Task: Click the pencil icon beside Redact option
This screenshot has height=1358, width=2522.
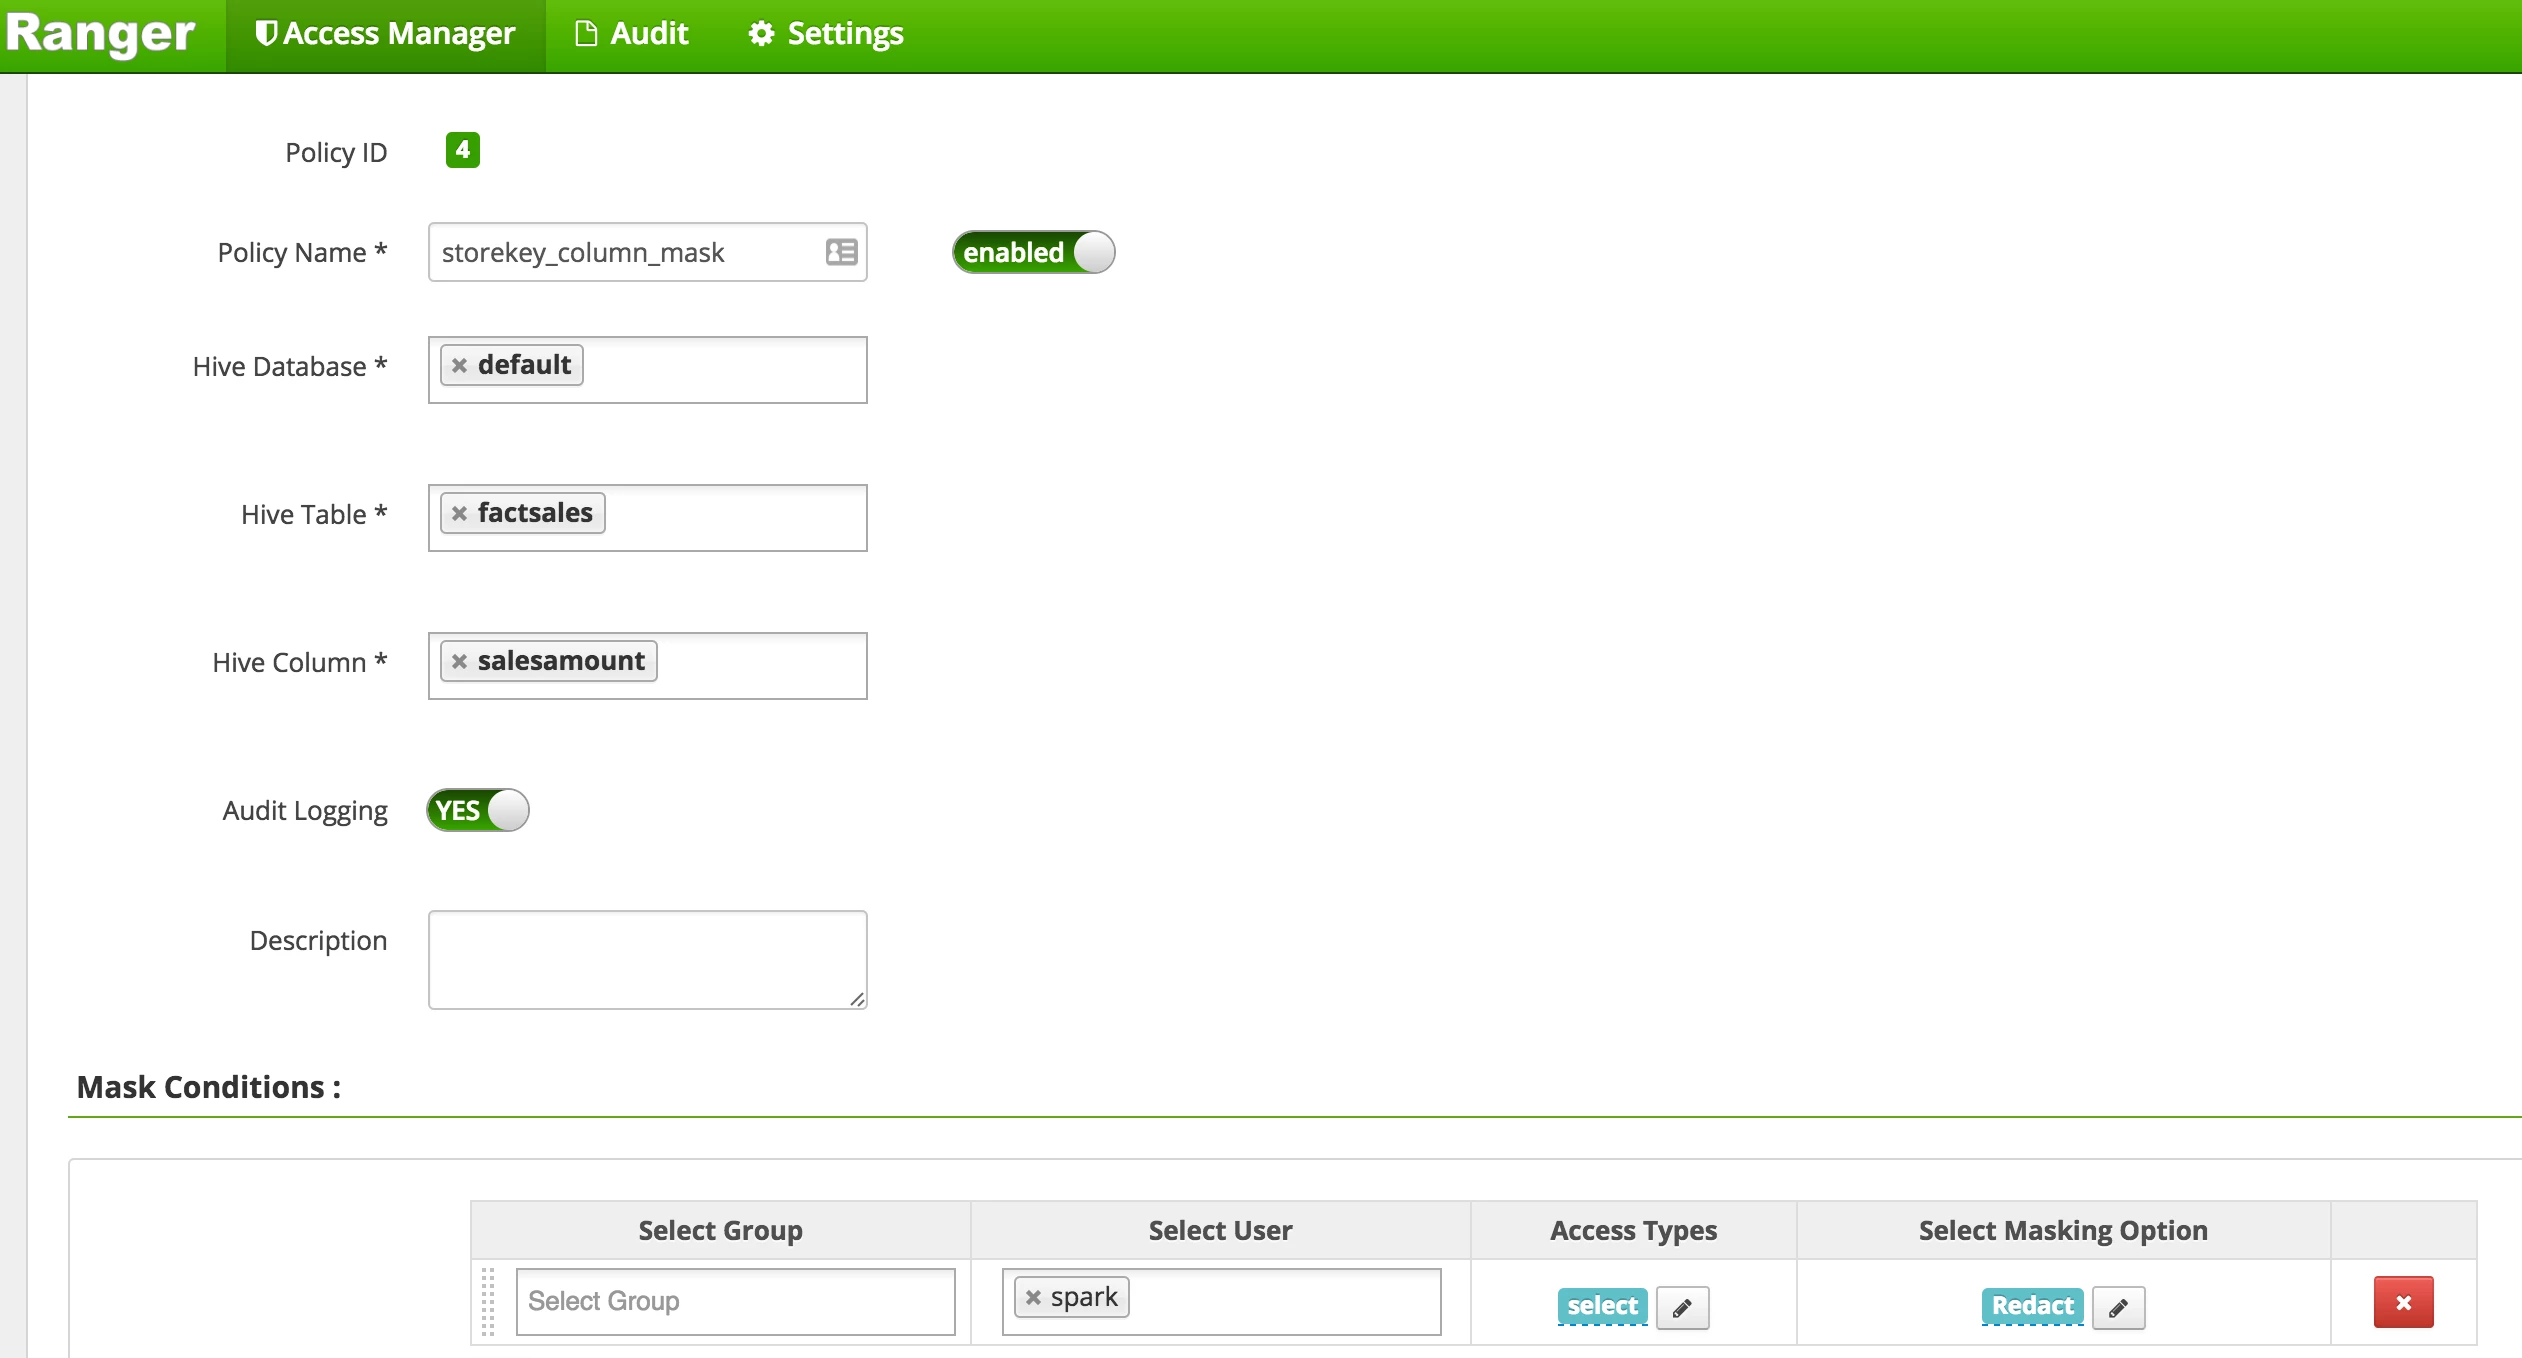Action: click(x=2118, y=1307)
